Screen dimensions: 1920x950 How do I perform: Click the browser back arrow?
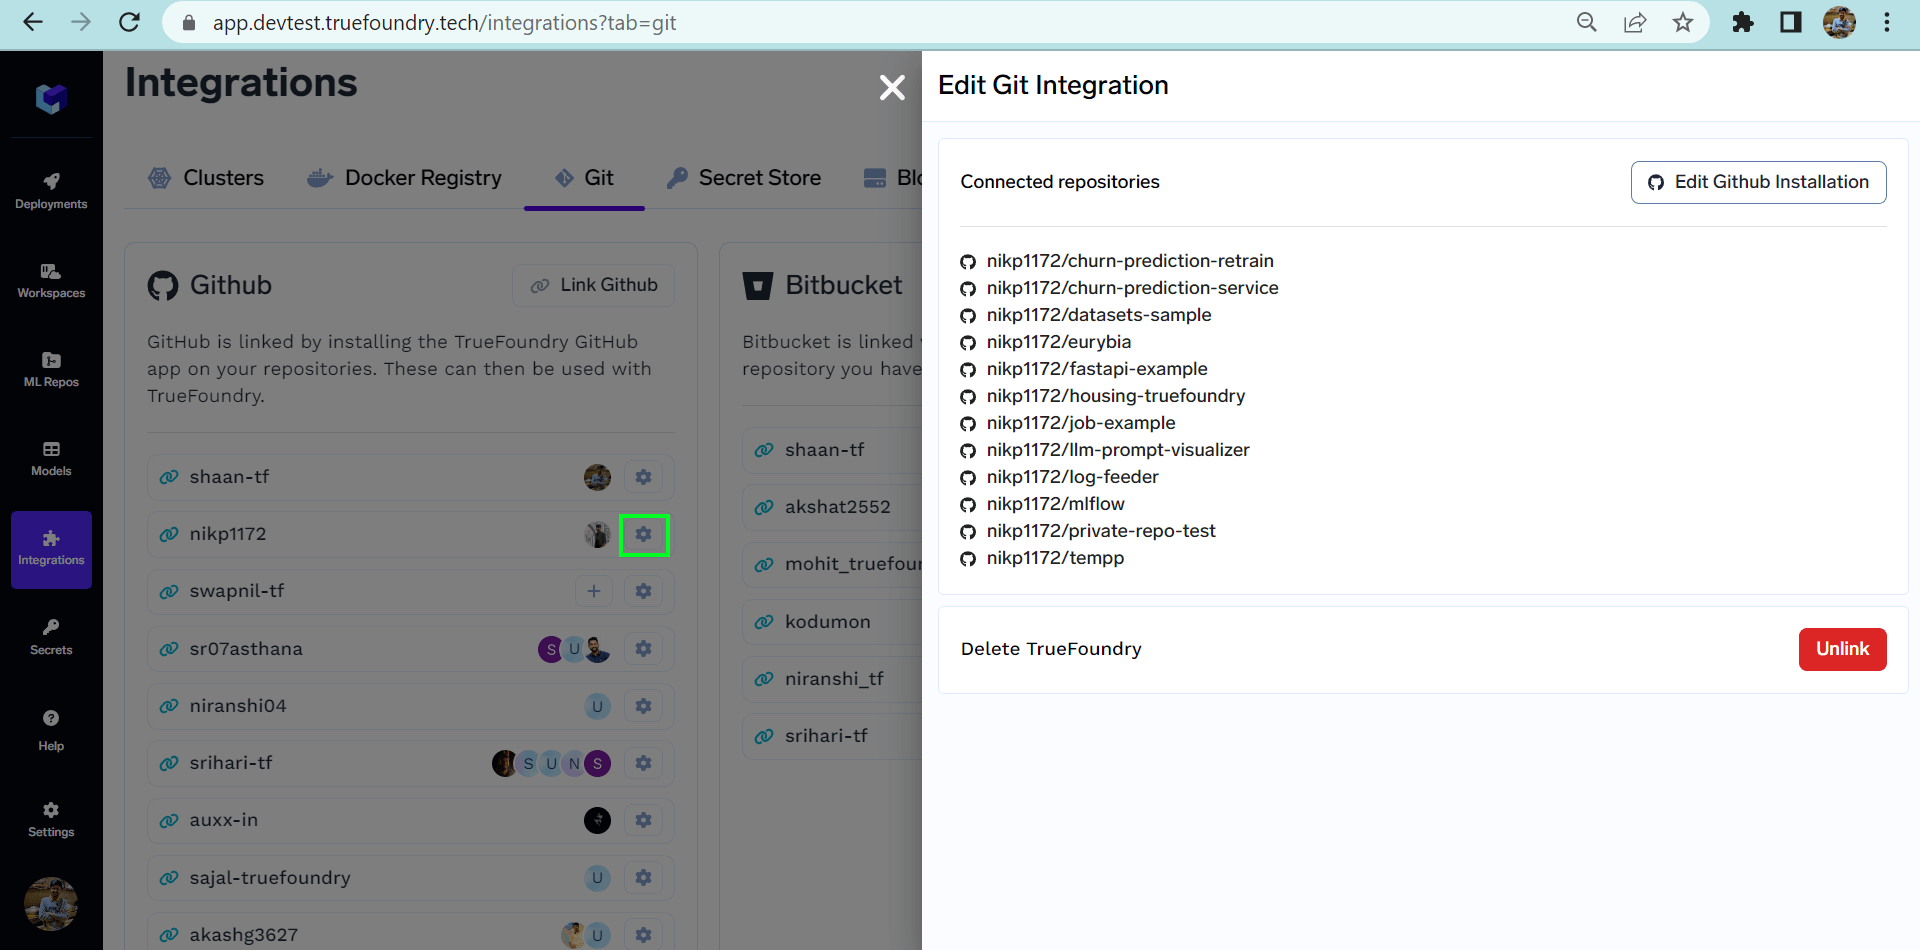point(33,22)
